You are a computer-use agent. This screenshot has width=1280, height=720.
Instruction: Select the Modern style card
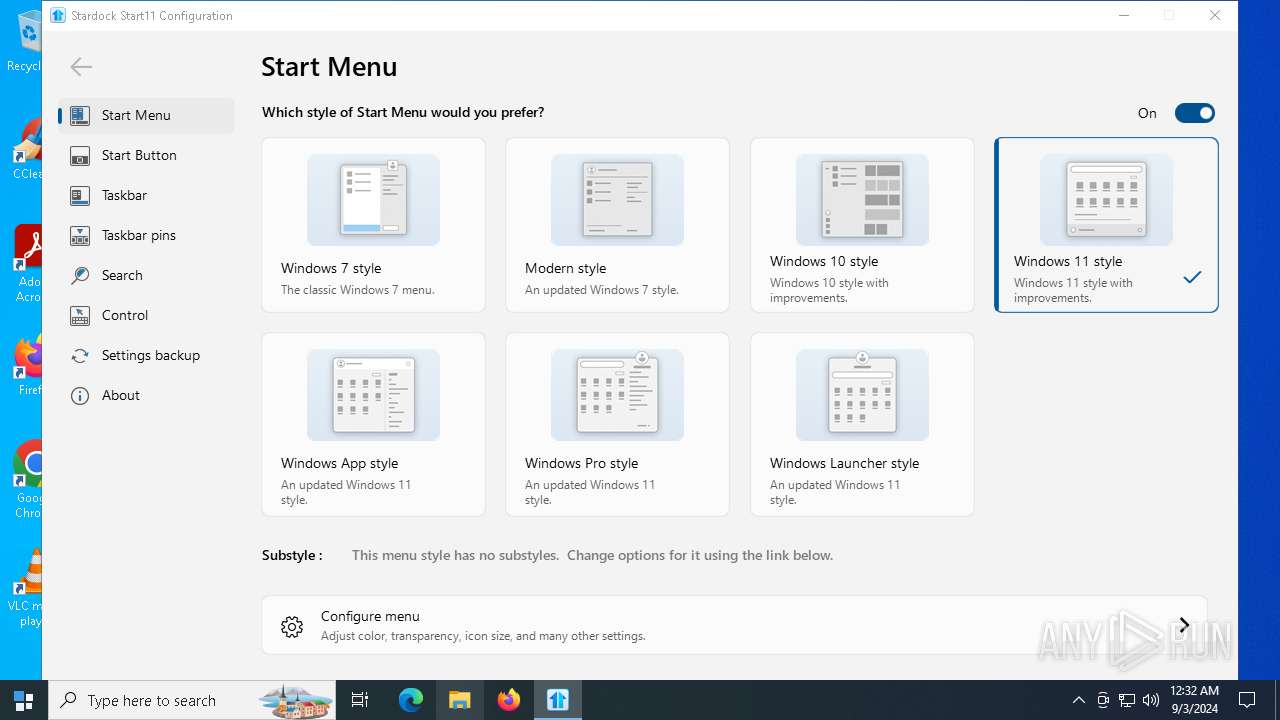tap(617, 225)
